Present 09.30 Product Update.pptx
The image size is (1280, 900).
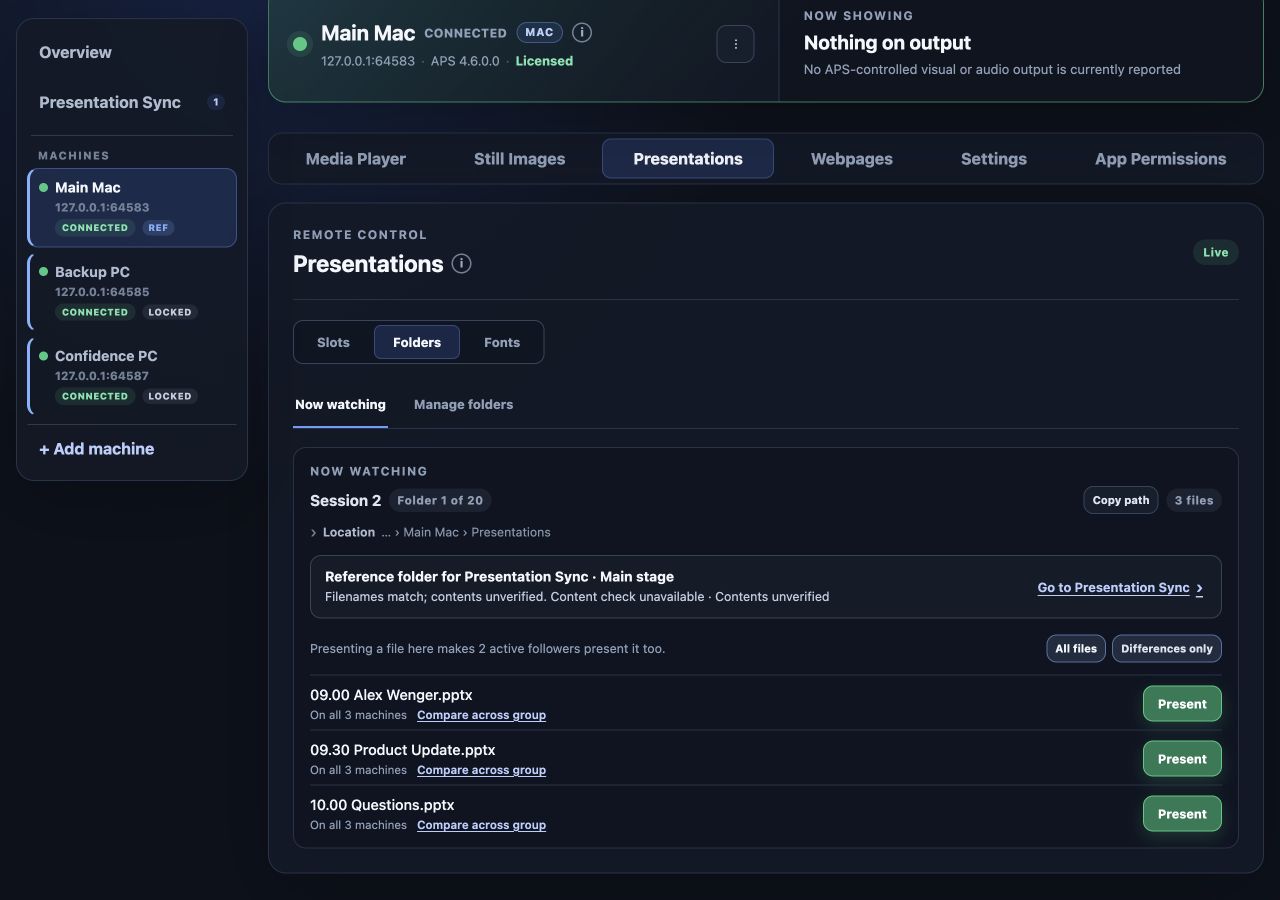[x=1182, y=759]
